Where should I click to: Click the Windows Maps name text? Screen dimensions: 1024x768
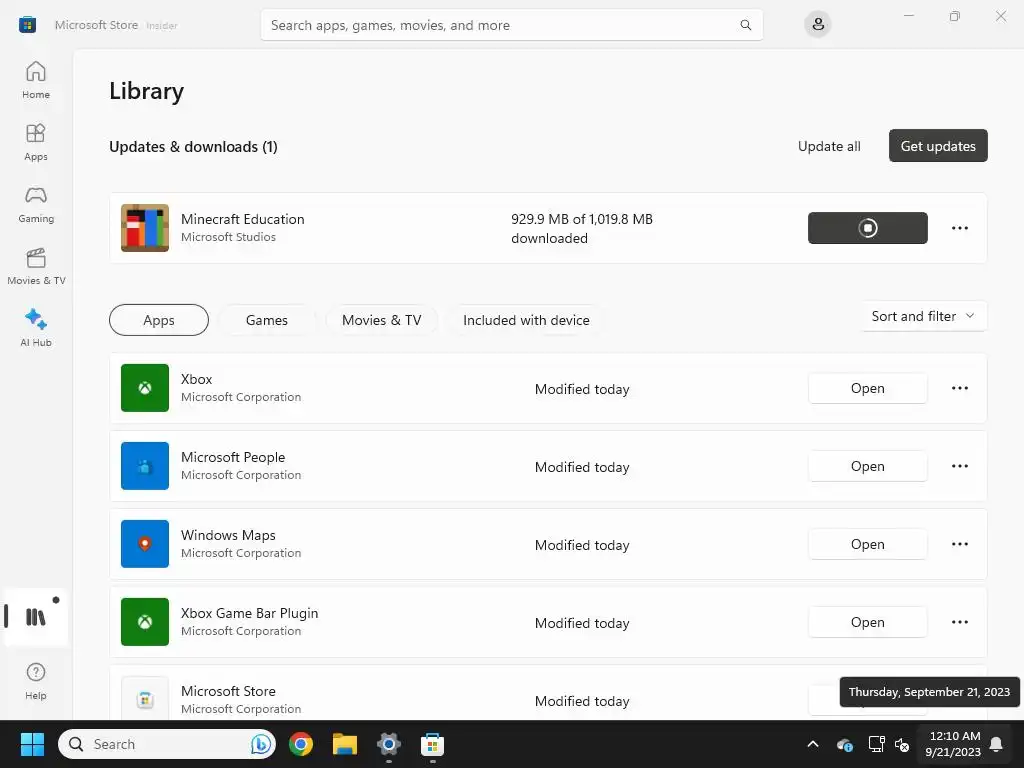pos(228,535)
